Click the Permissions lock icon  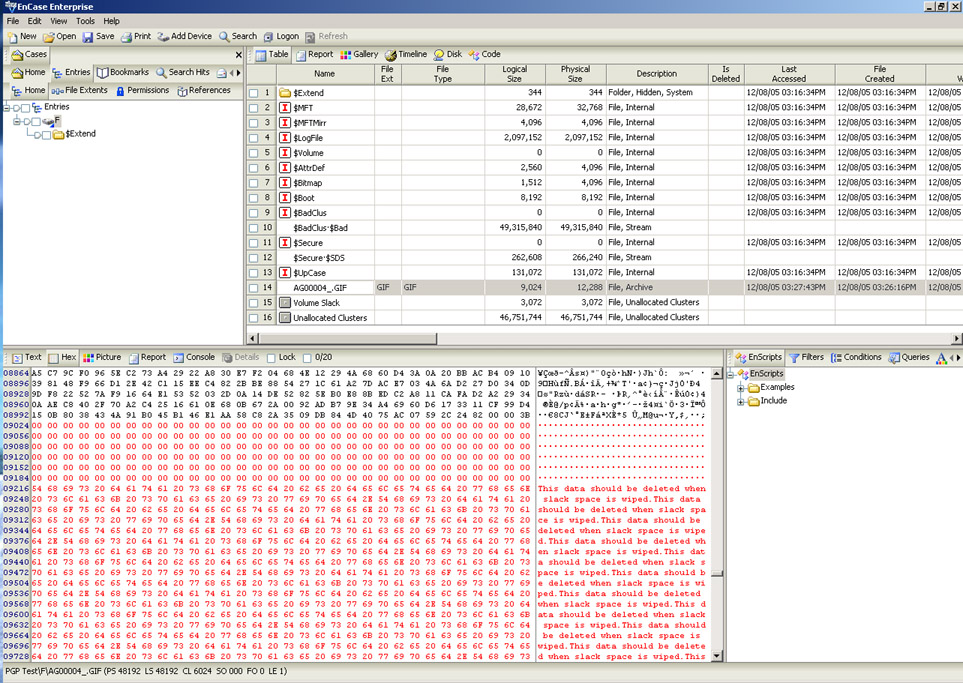tap(120, 91)
